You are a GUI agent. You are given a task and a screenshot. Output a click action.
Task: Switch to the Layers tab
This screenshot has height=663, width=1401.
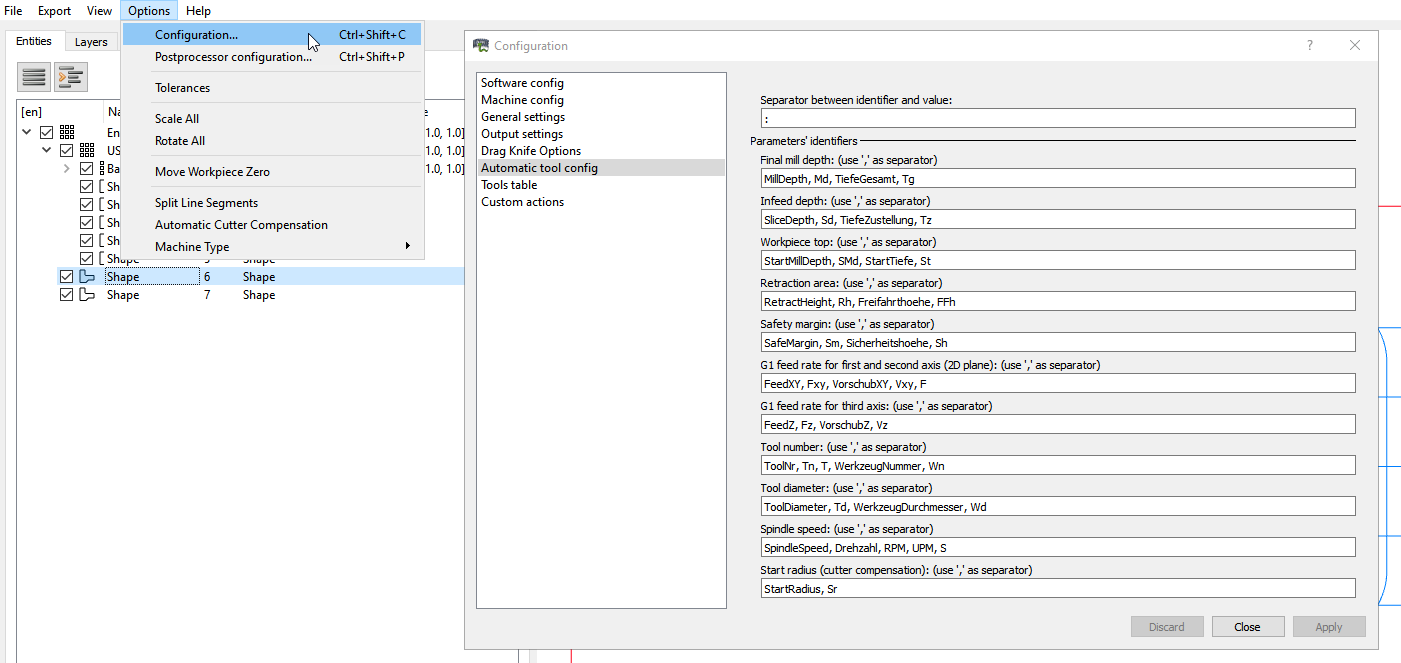pos(91,42)
